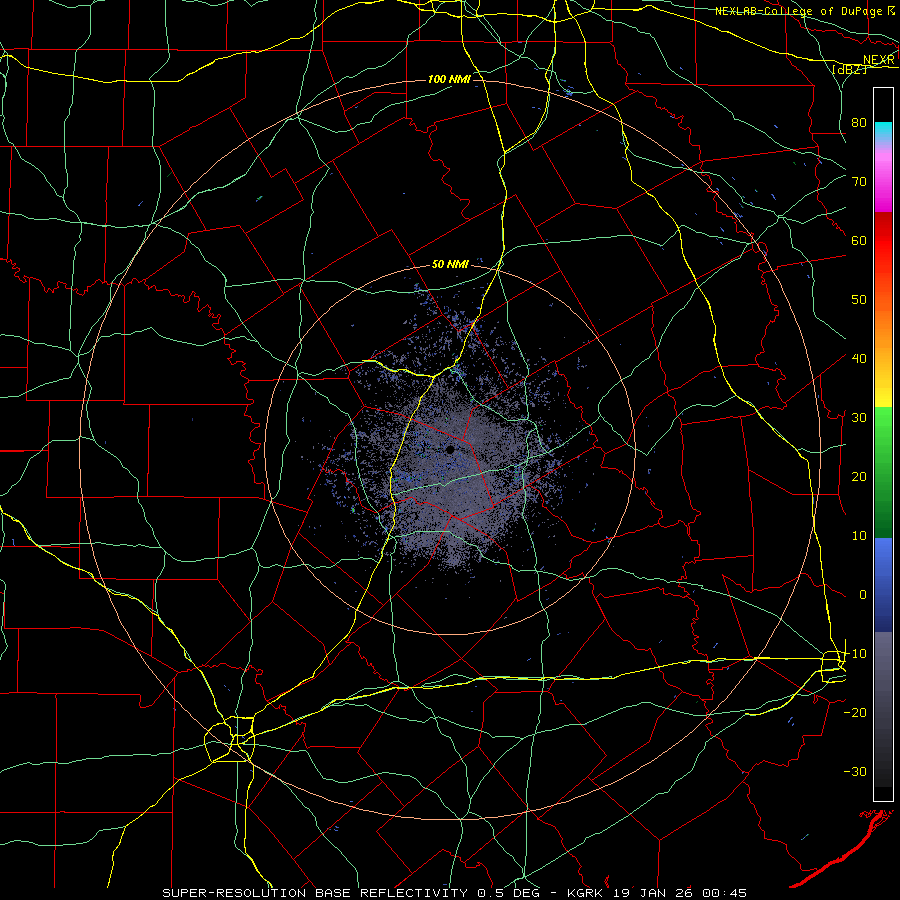Click the 70 value on the dBZ scale
The height and width of the screenshot is (900, 900).
(859, 181)
